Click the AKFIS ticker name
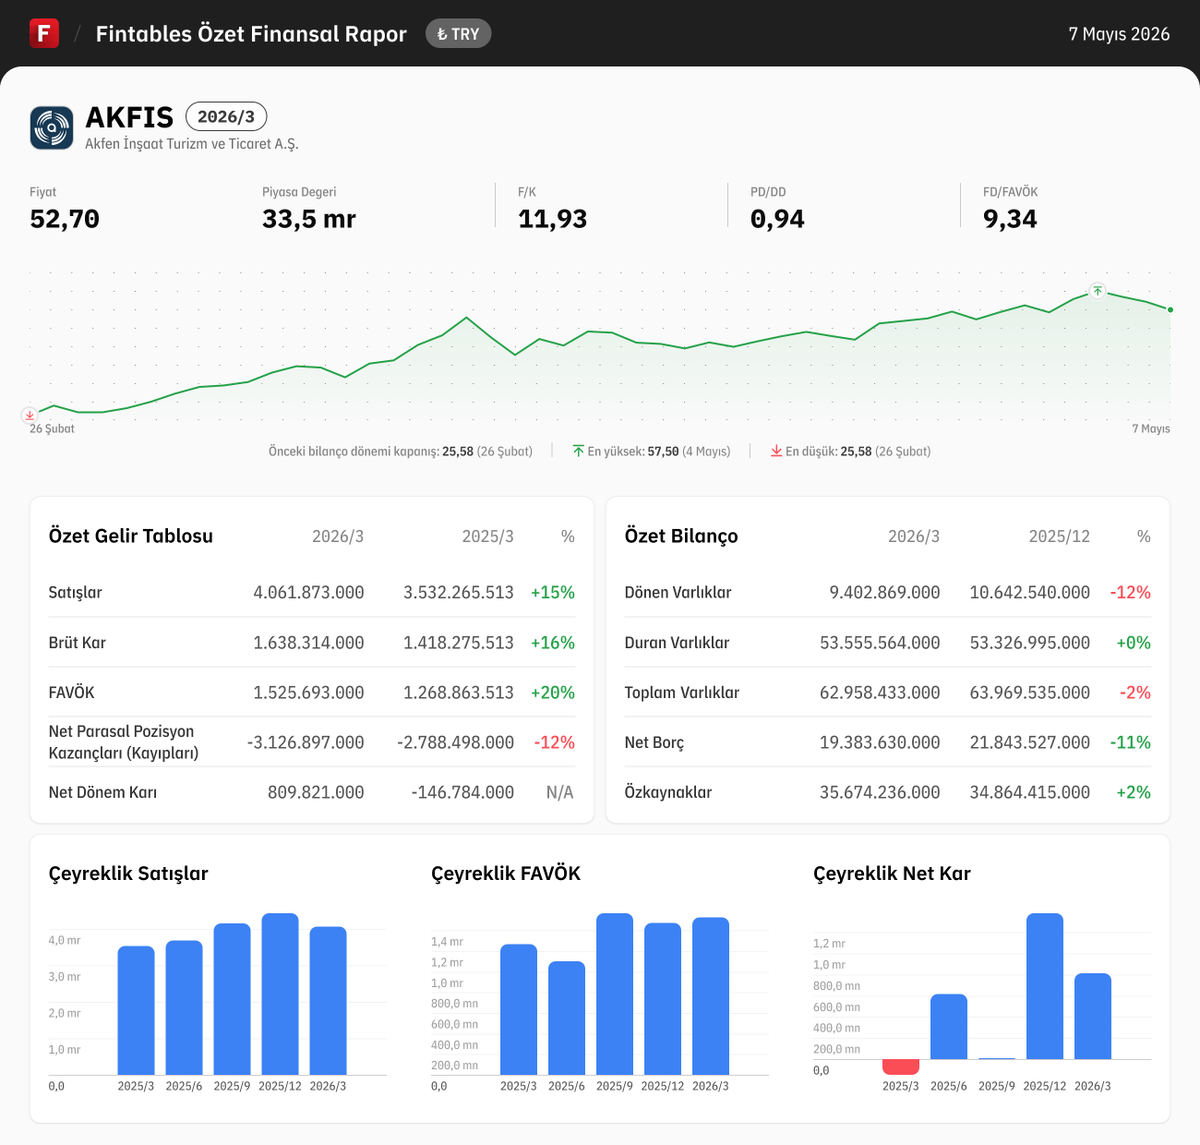The height and width of the screenshot is (1145, 1200). [x=130, y=117]
